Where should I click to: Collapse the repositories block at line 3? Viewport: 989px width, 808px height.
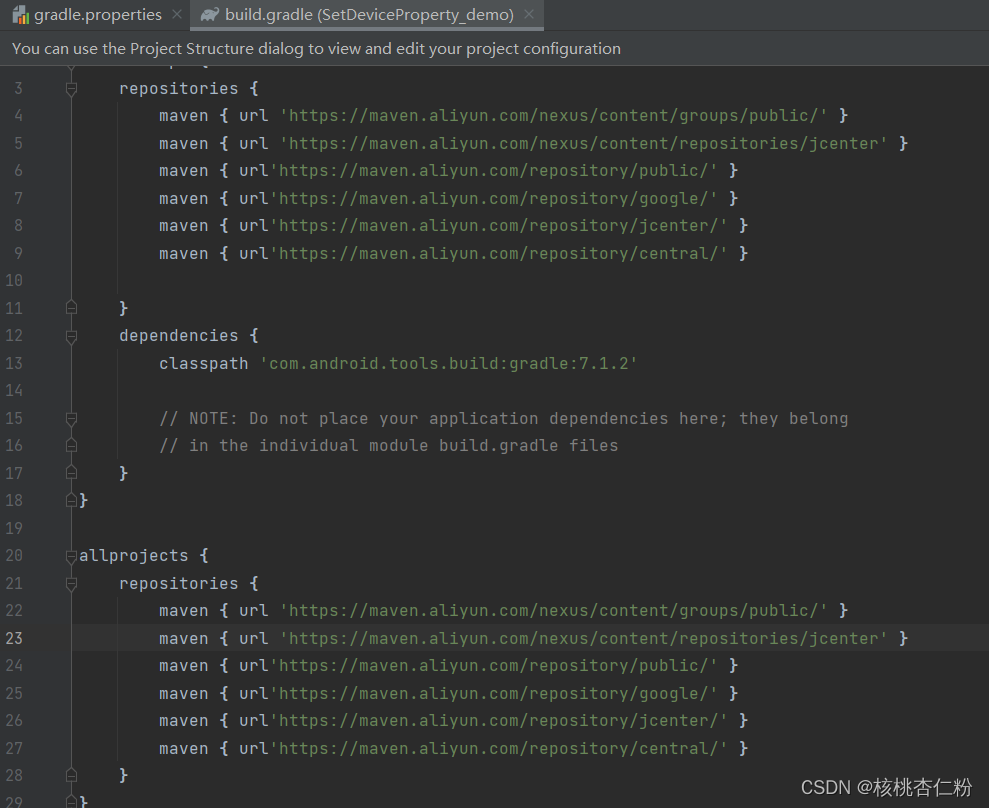pos(70,87)
